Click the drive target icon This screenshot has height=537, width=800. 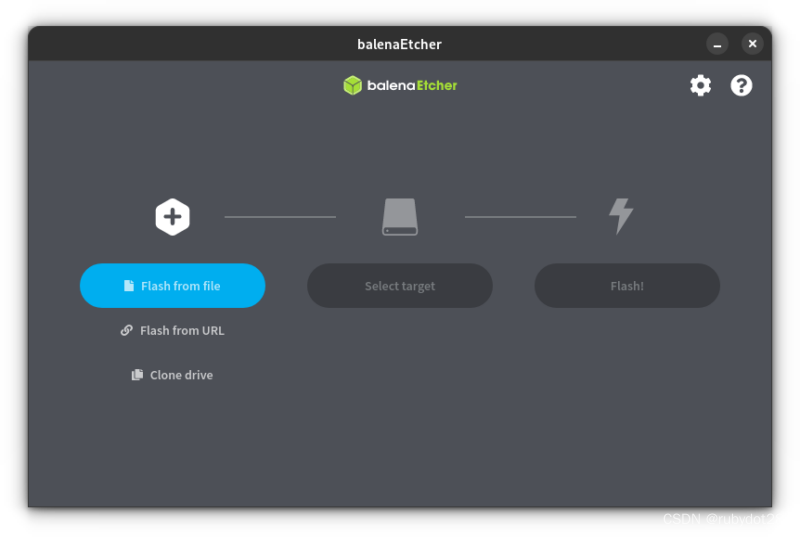[x=400, y=217]
